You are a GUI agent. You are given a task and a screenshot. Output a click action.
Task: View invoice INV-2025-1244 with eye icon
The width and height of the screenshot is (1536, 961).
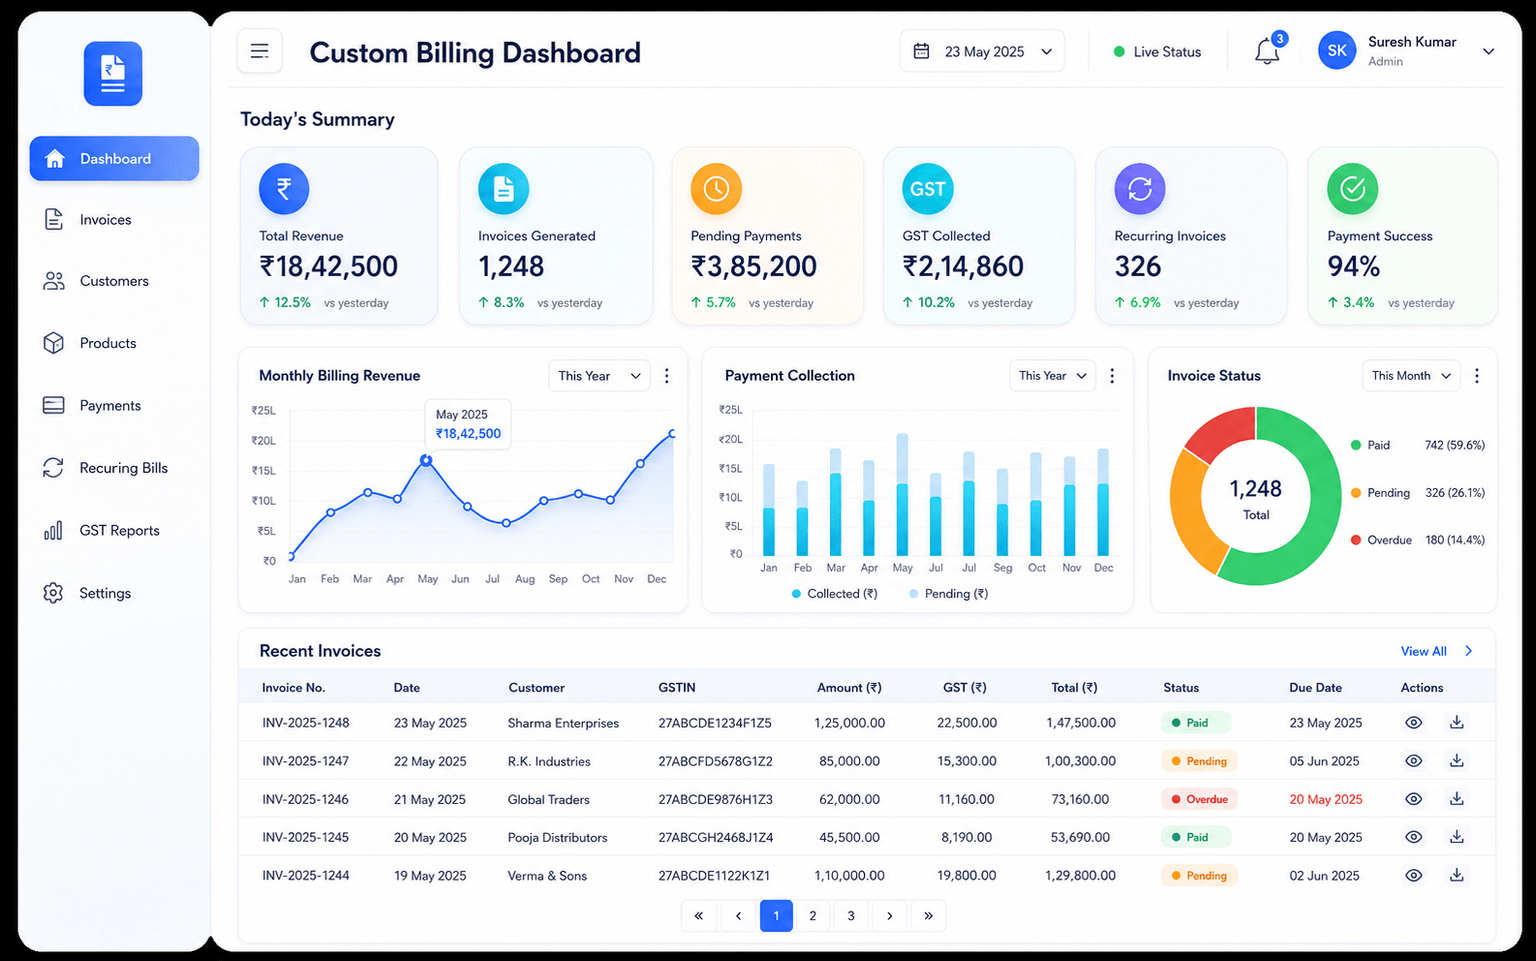pos(1413,875)
